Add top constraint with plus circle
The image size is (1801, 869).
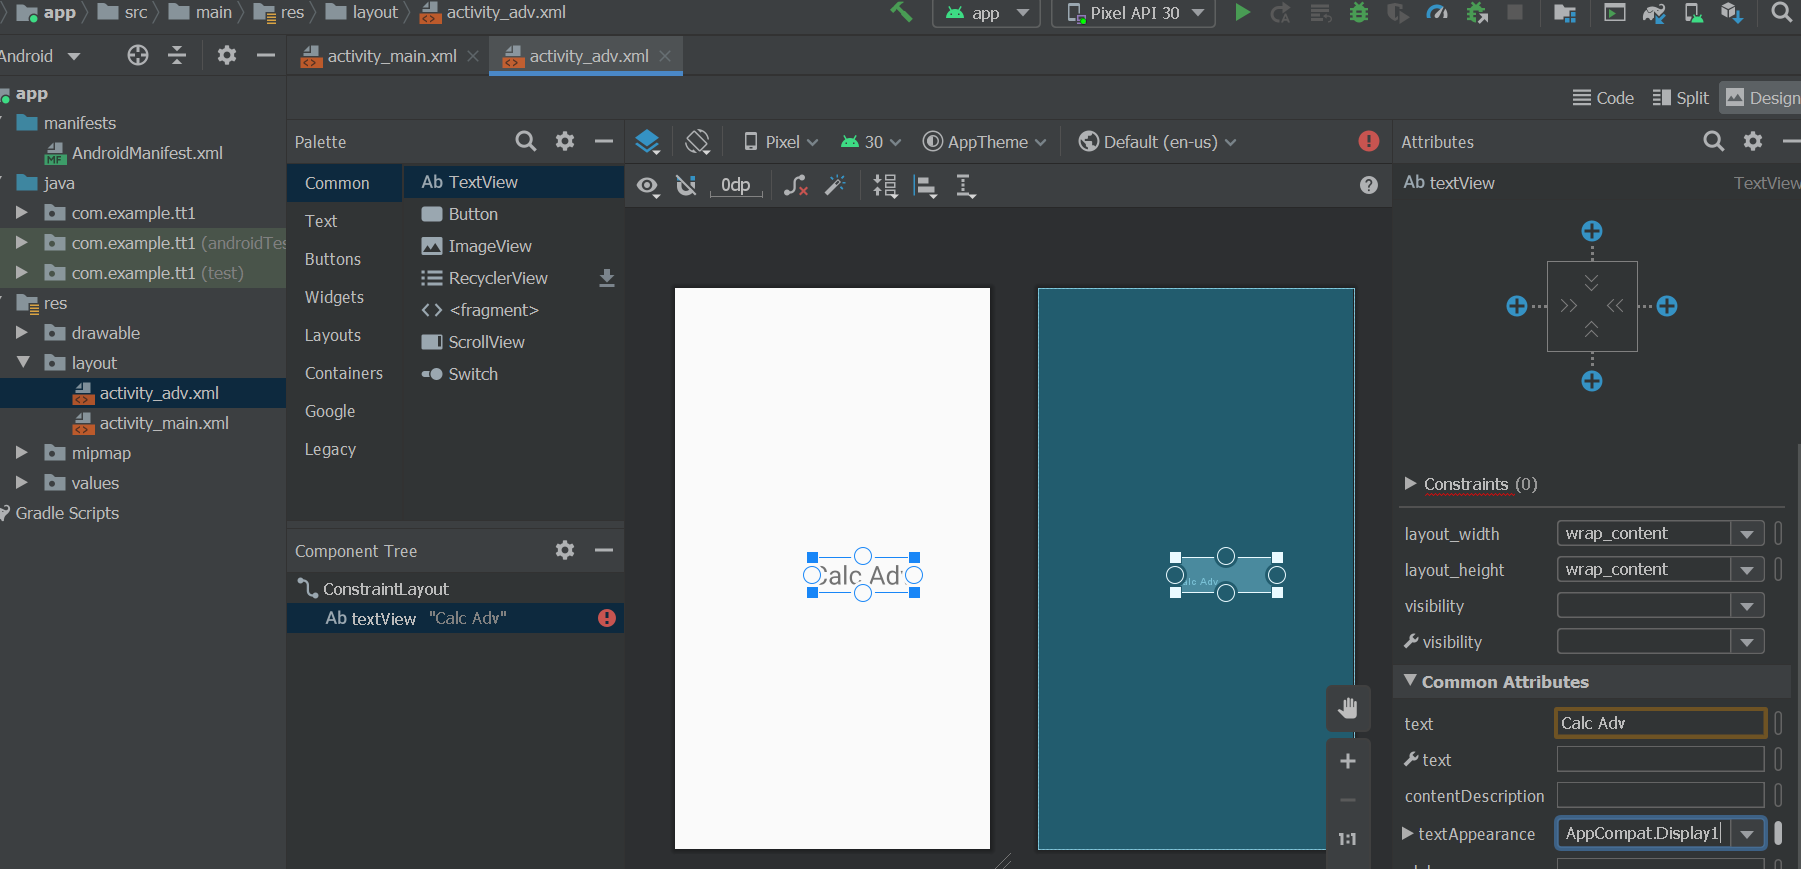coord(1592,231)
